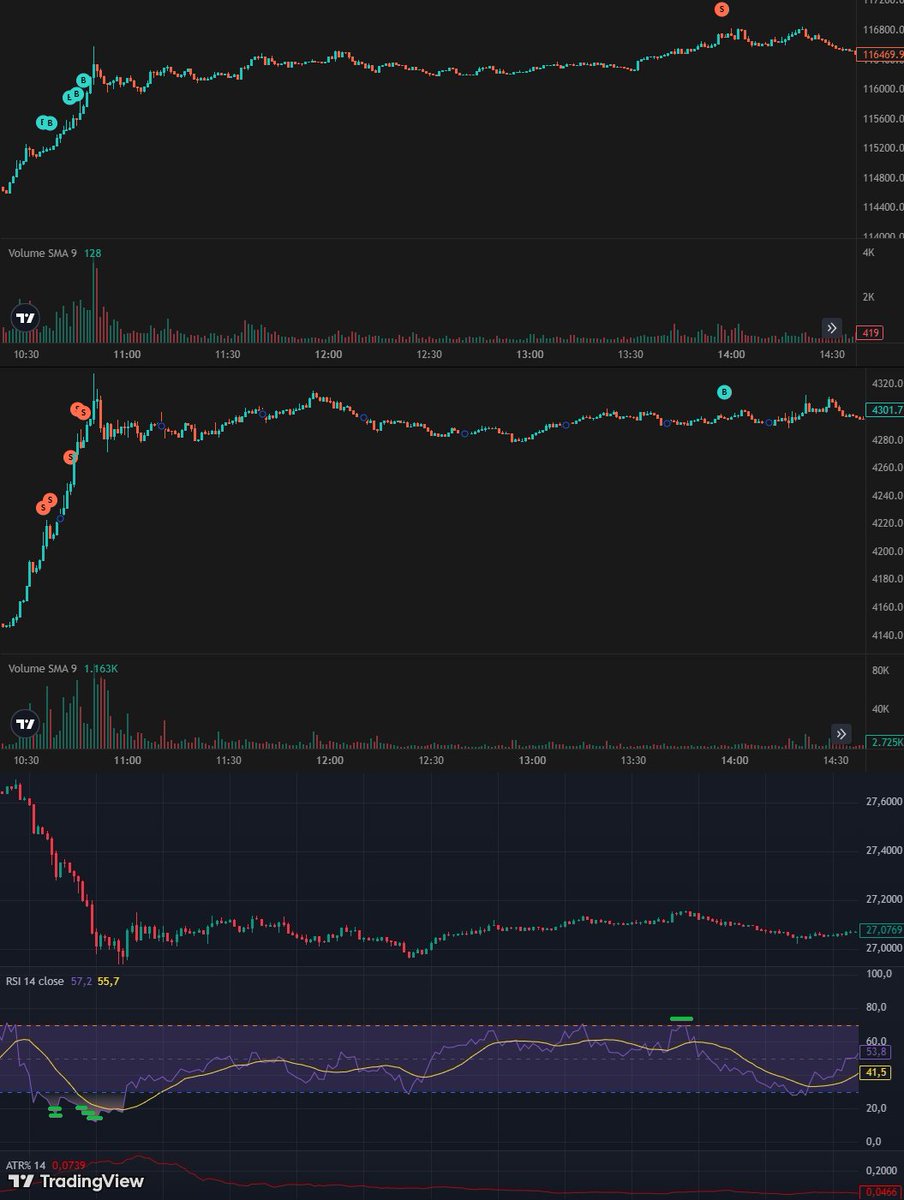This screenshot has width=904, height=1200.
Task: Select the green divergence bar above the RSI peak
Action: point(682,1018)
